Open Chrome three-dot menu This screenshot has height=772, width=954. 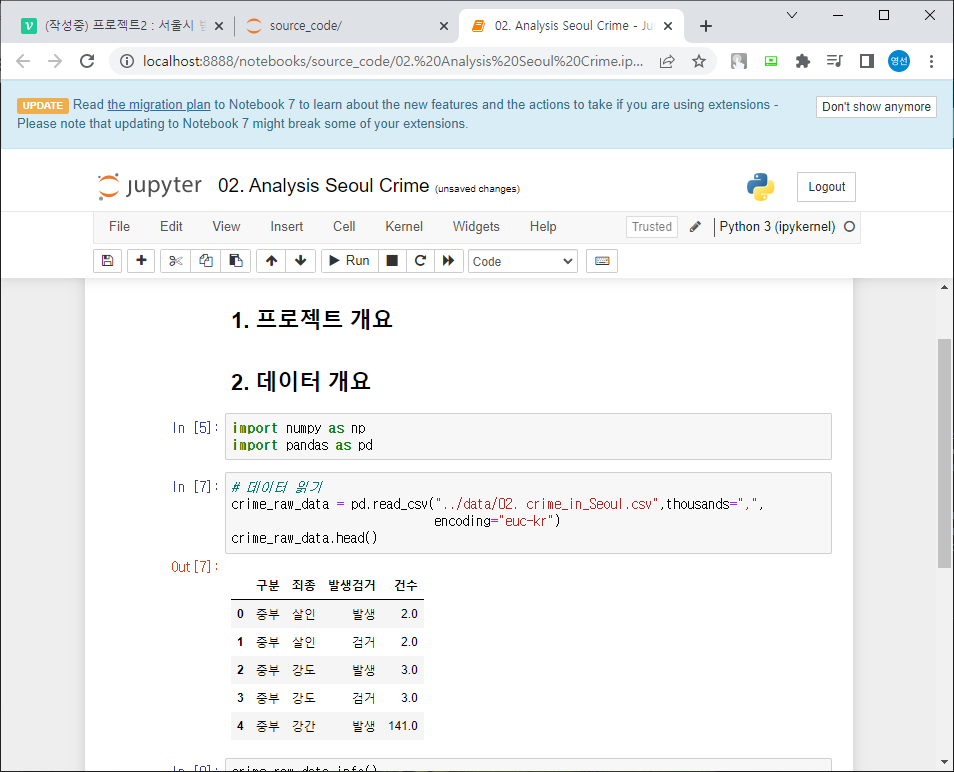click(931, 61)
